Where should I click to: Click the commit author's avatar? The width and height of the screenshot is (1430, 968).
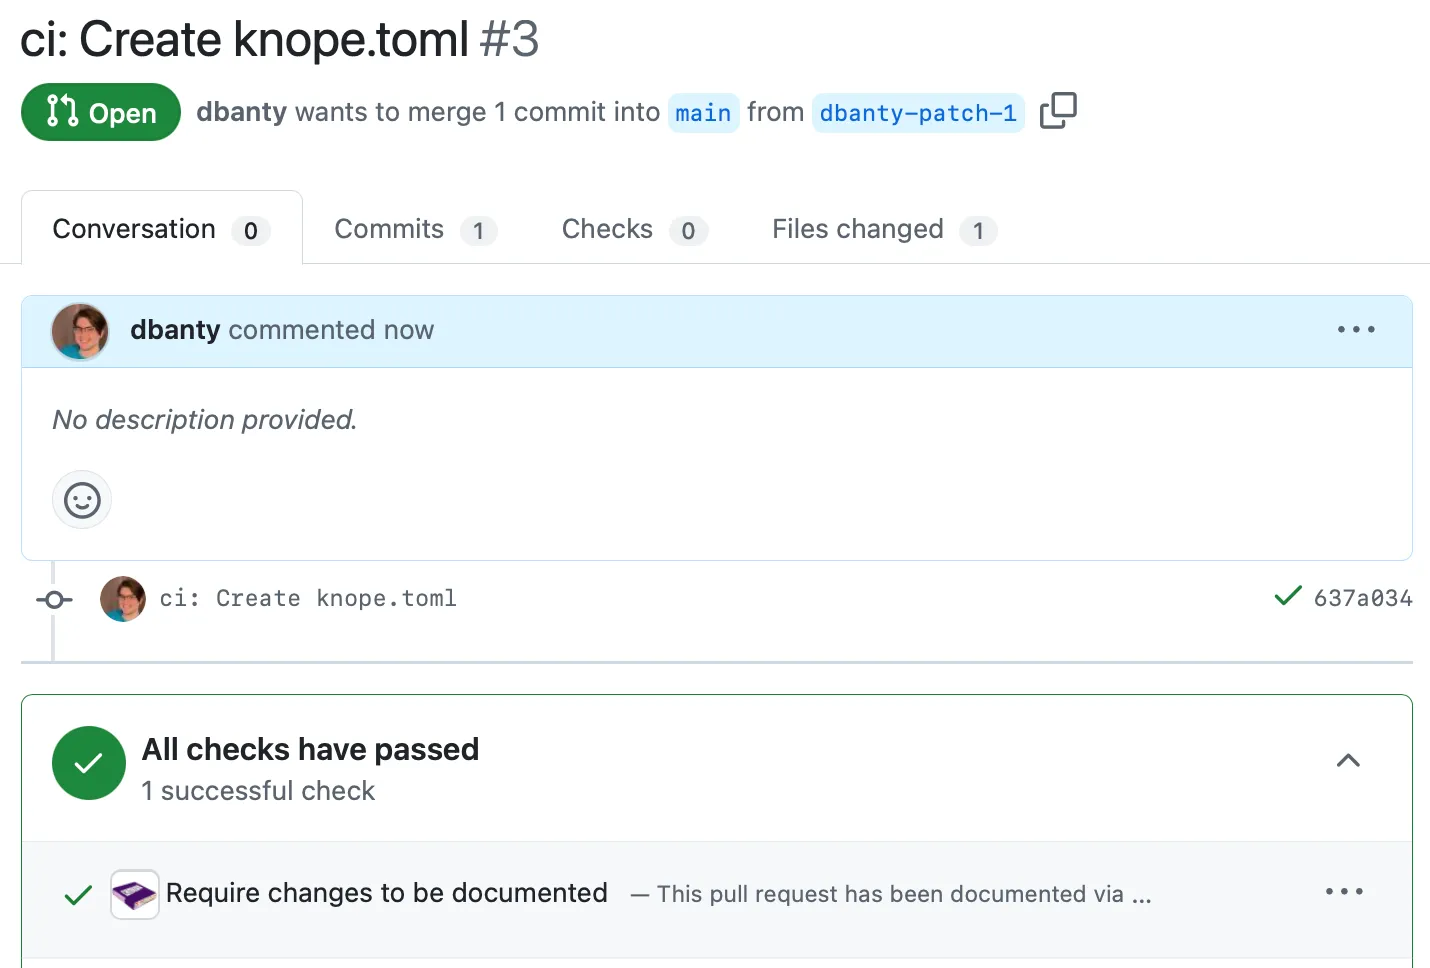tap(122, 598)
